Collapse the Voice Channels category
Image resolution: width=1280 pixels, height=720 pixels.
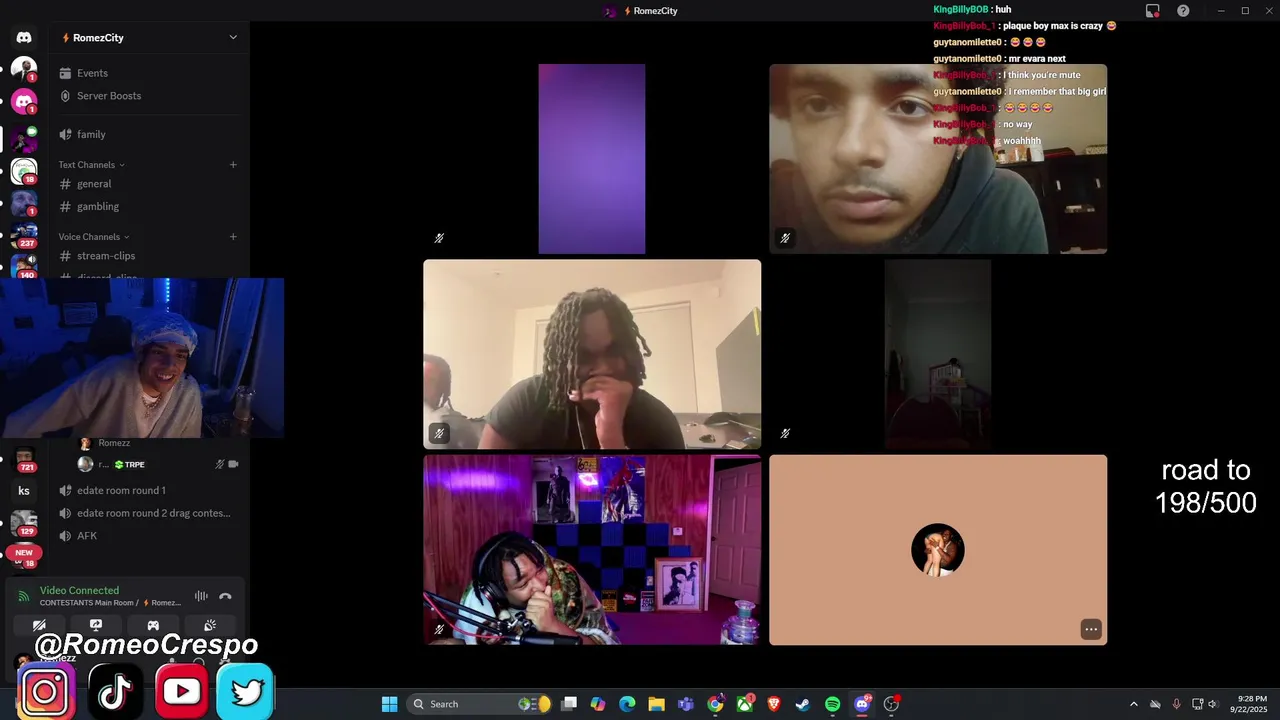coord(94,237)
